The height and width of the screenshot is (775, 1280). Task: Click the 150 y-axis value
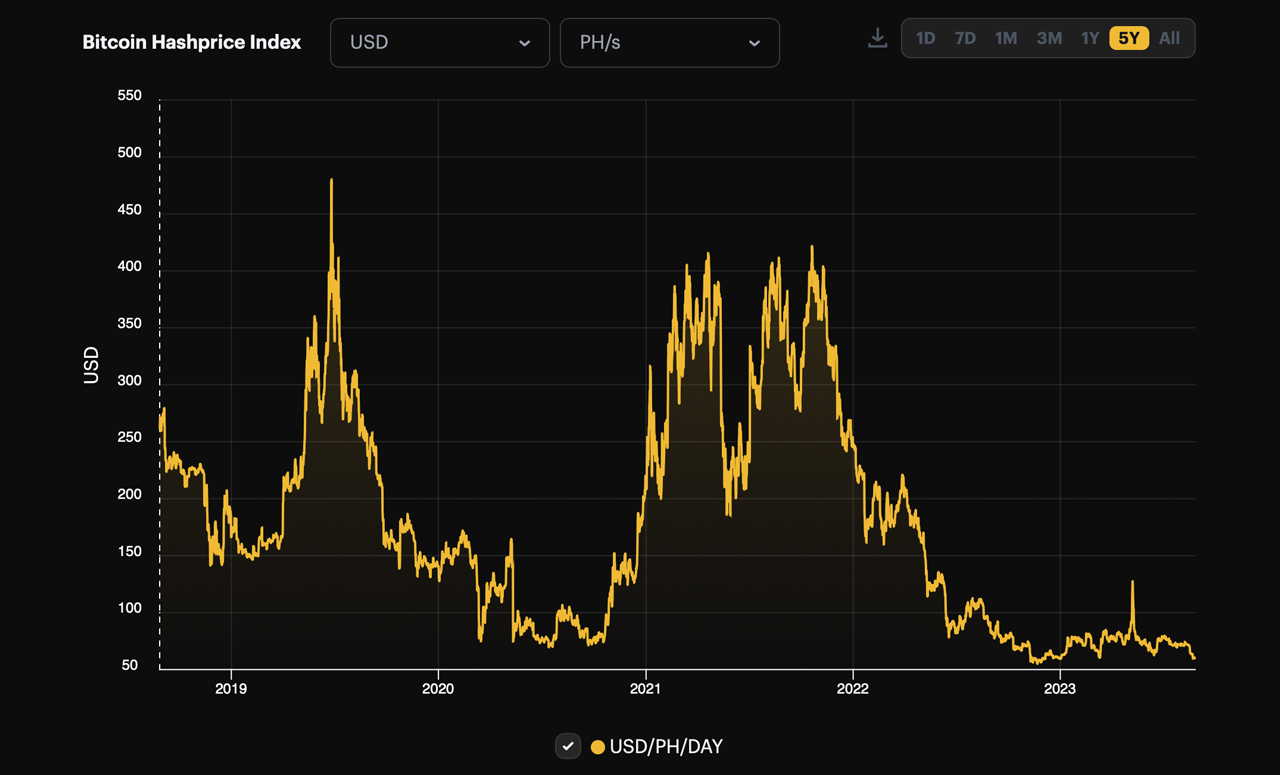[130, 551]
